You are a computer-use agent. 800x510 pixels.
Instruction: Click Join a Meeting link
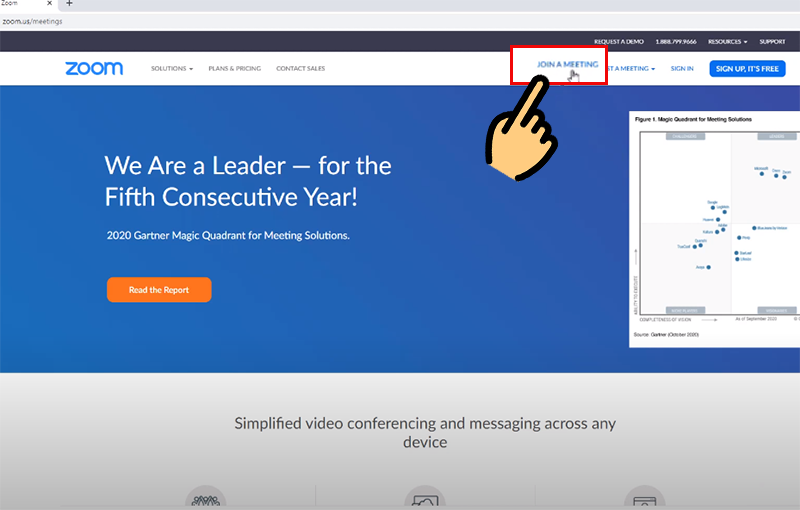(567, 64)
